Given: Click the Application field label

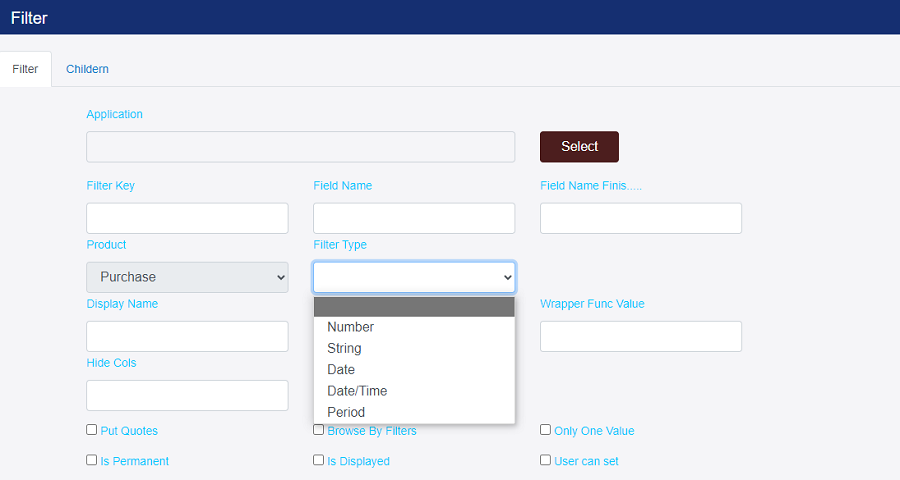Looking at the screenshot, I should tap(114, 114).
